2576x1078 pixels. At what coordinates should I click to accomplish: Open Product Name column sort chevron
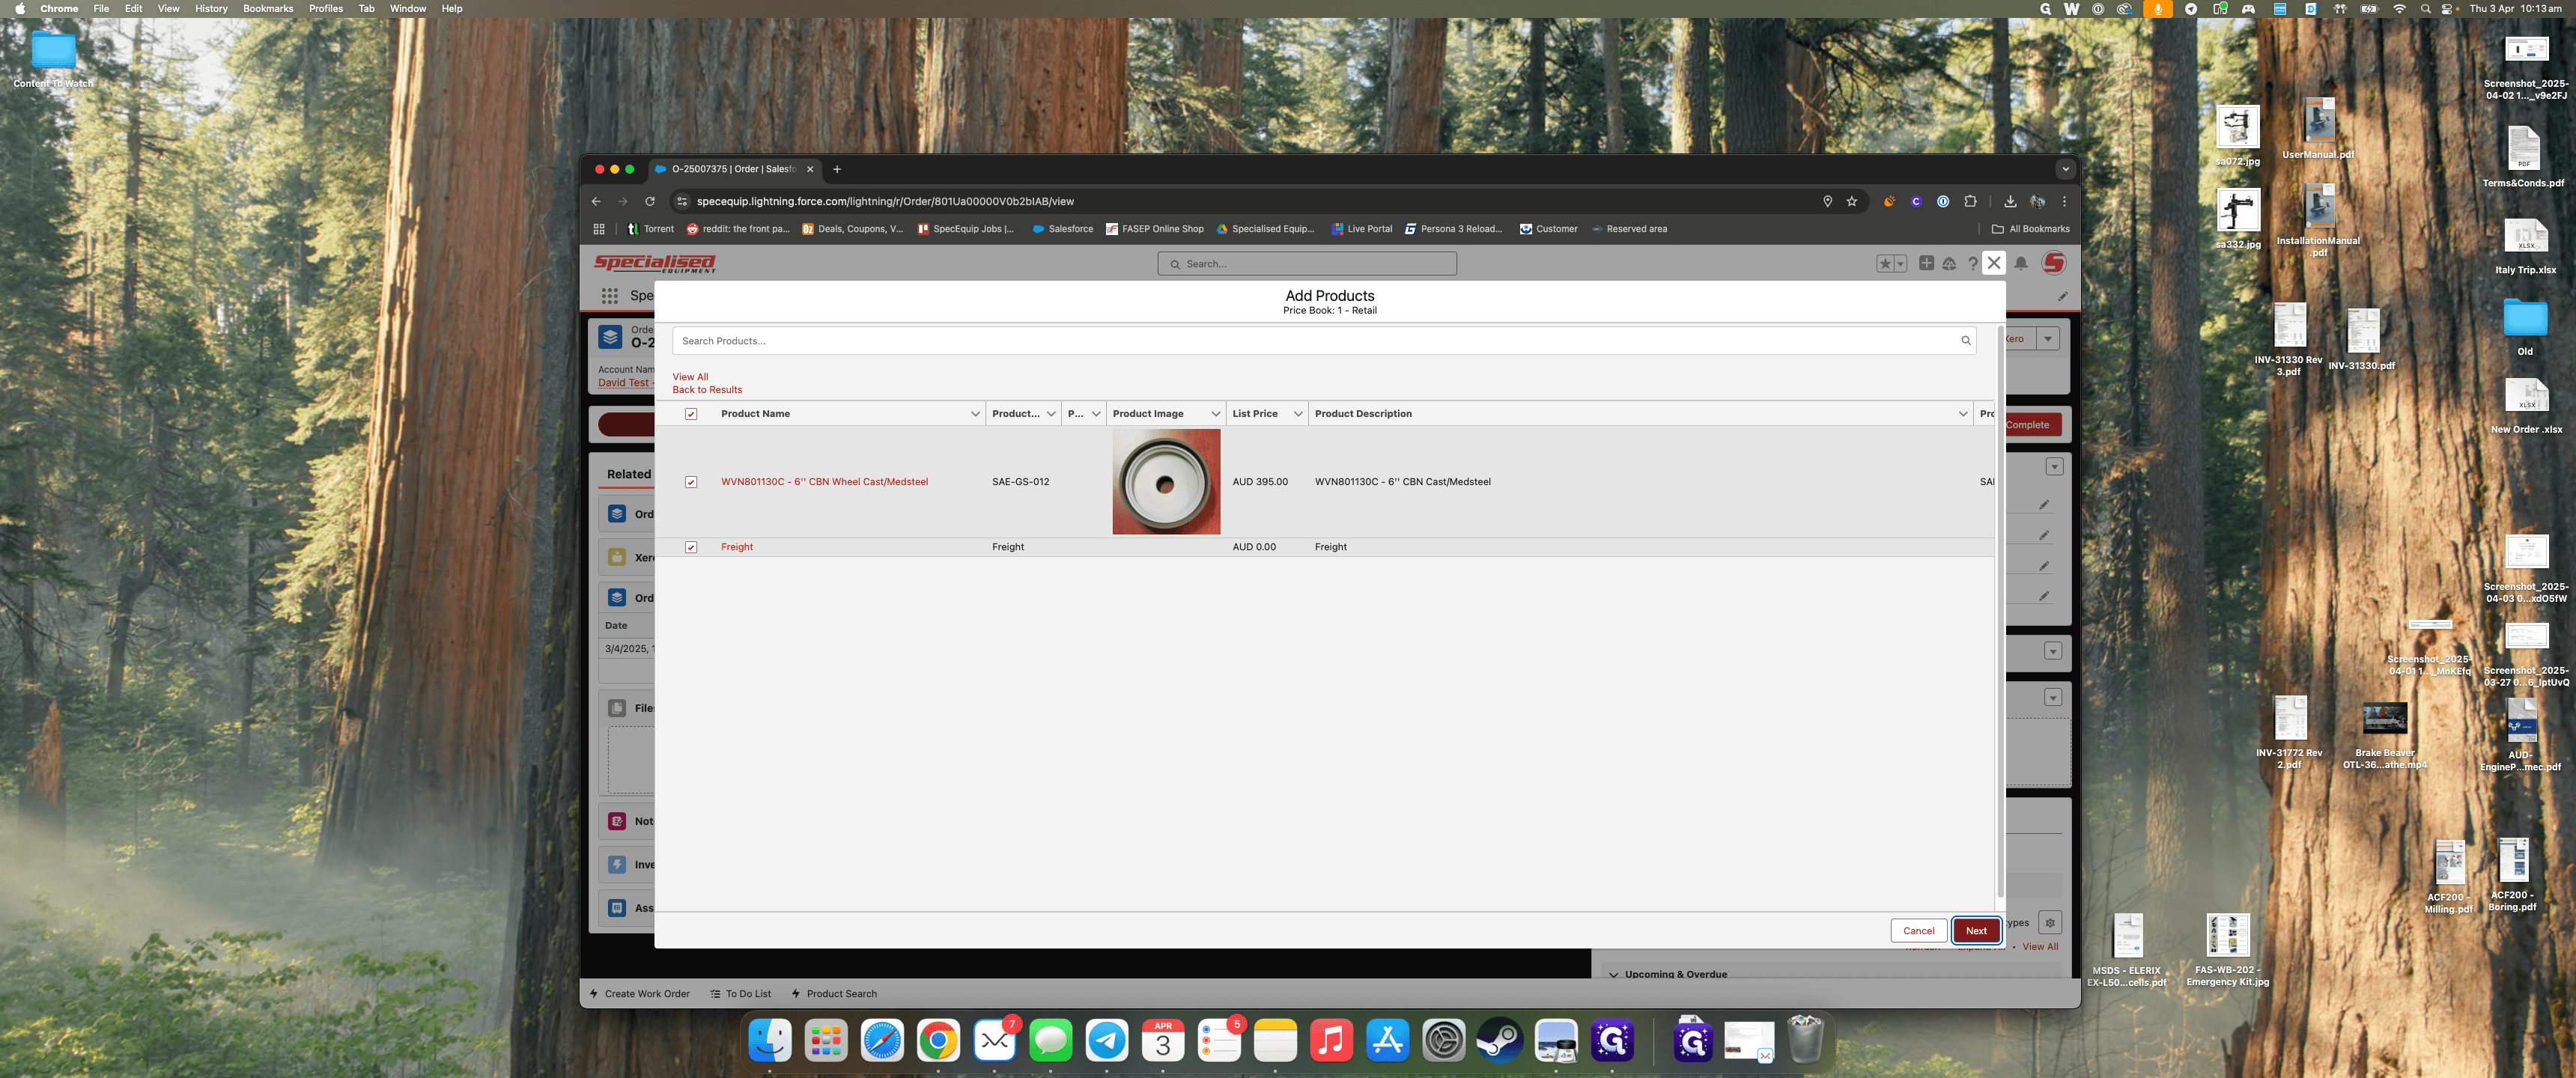[x=975, y=414]
